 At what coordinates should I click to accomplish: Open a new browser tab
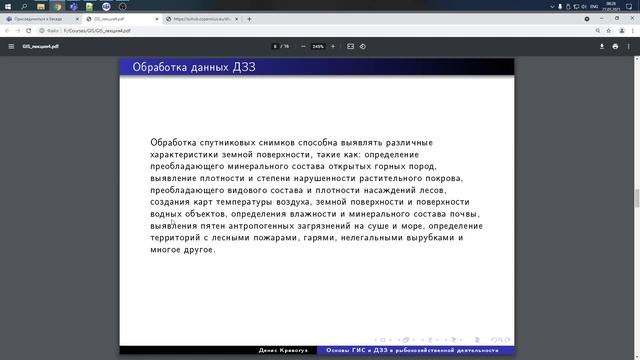point(249,19)
